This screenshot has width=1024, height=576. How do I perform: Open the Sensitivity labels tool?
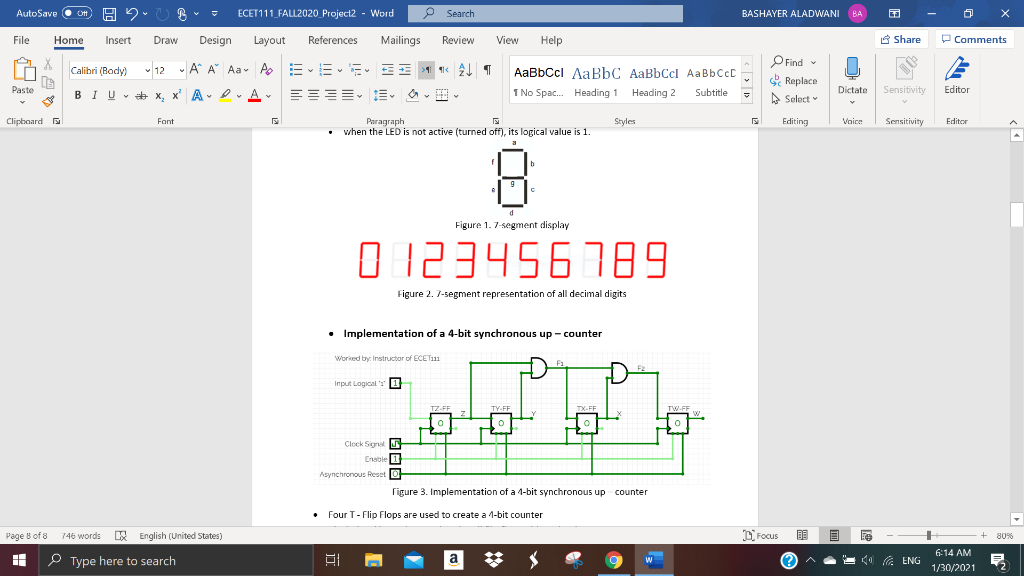(904, 80)
